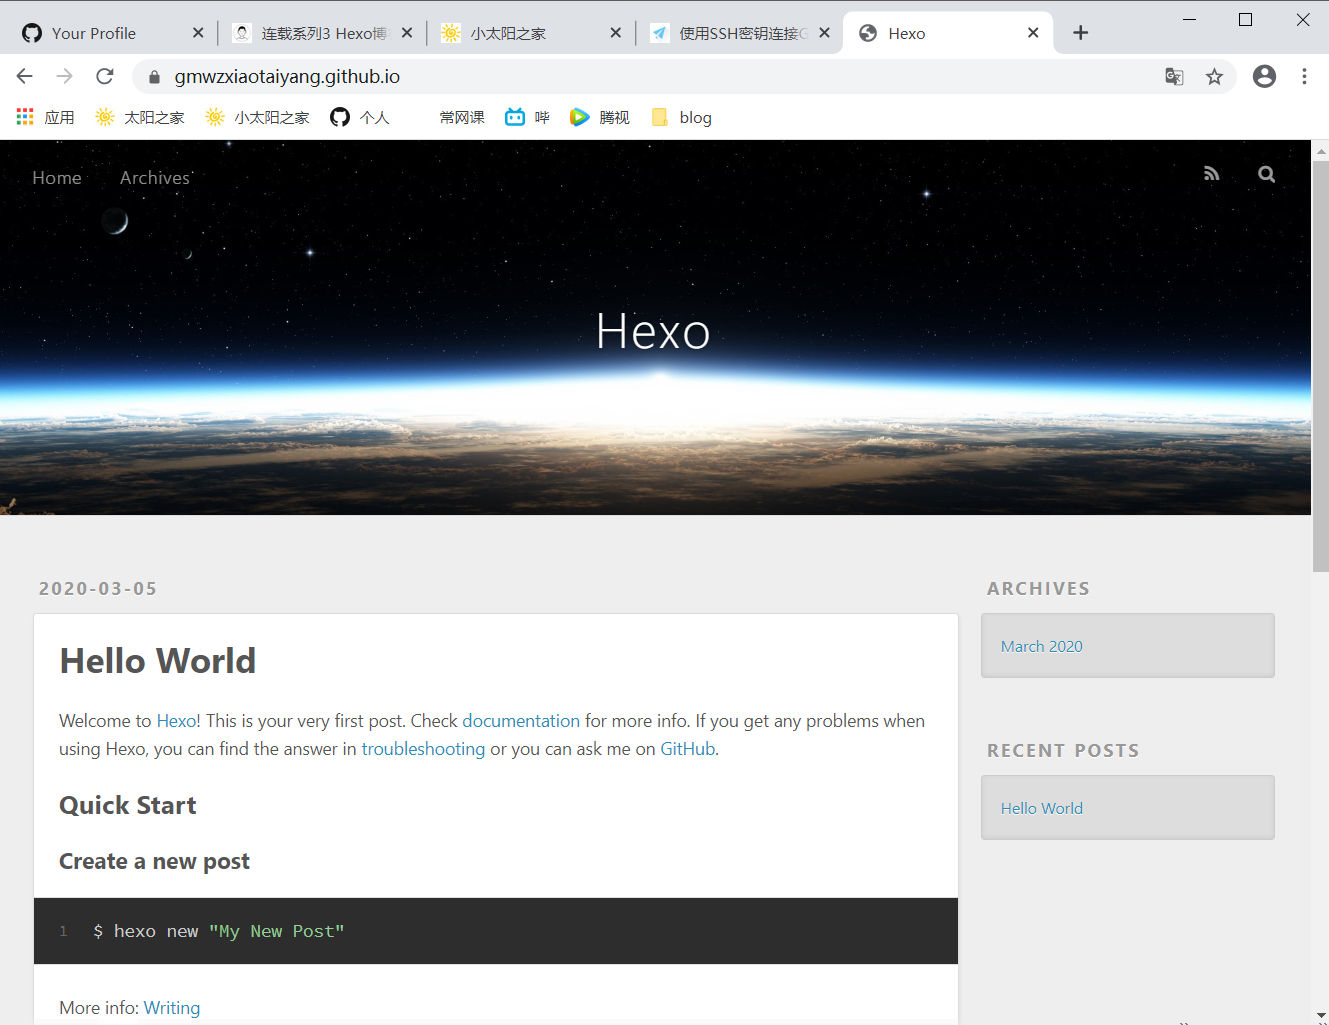Click the Home navigation link
The width and height of the screenshot is (1329, 1025).
(x=57, y=178)
